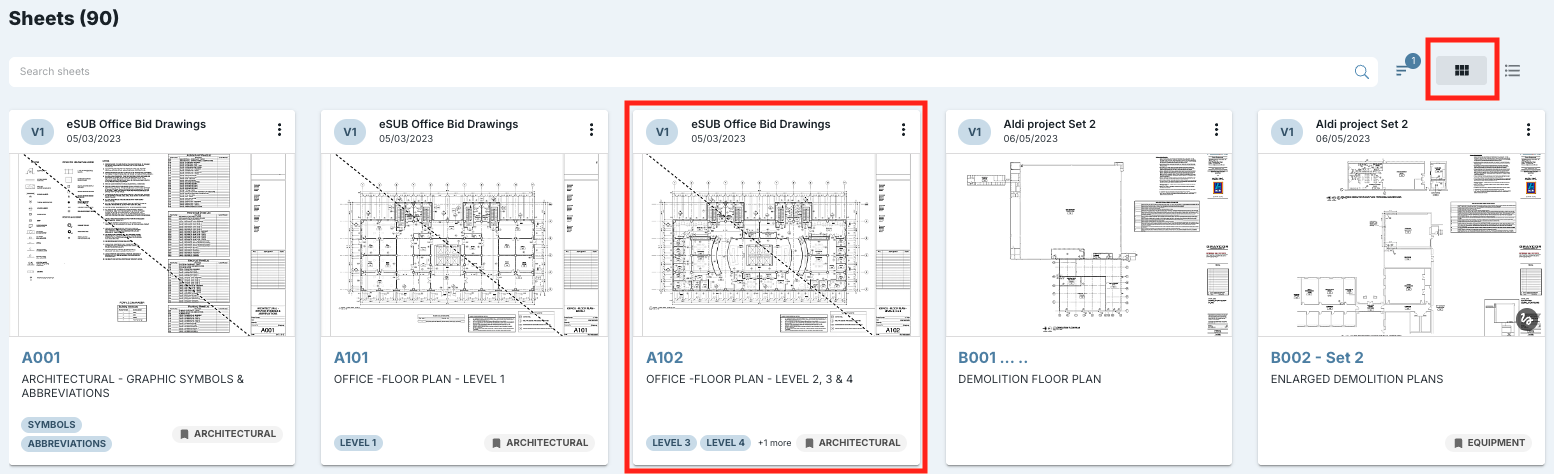Screen dimensions: 1554x474
Task: Select the SYMBOLS tag on A001
Action: pos(52,425)
